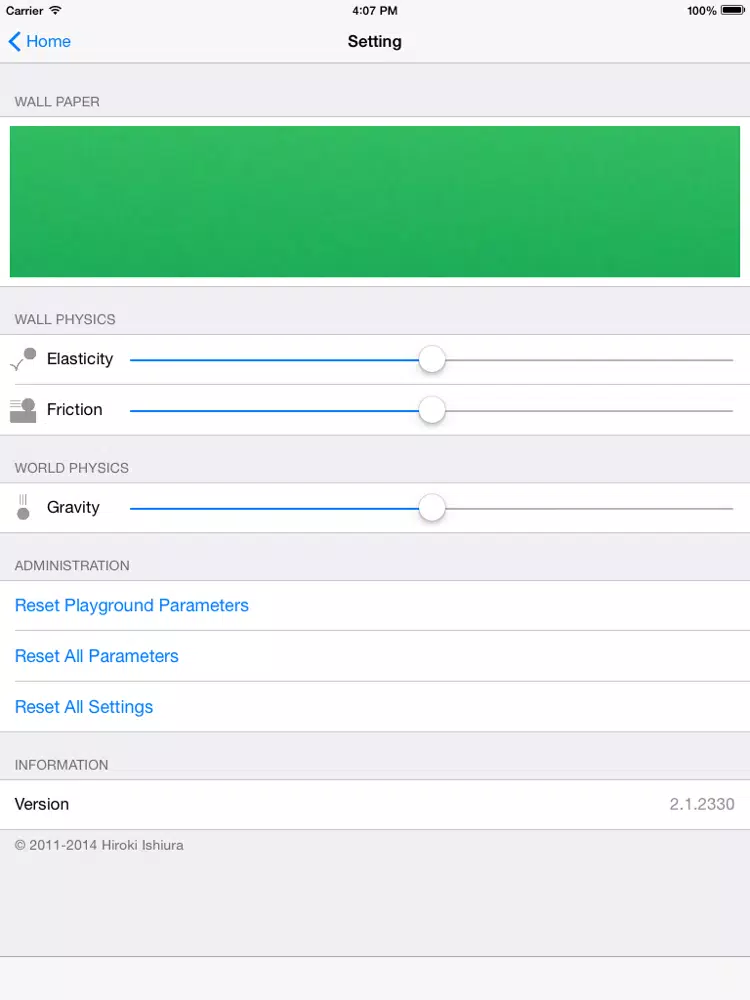
Task: Click the INFORMATION section header
Action: (x=61, y=765)
